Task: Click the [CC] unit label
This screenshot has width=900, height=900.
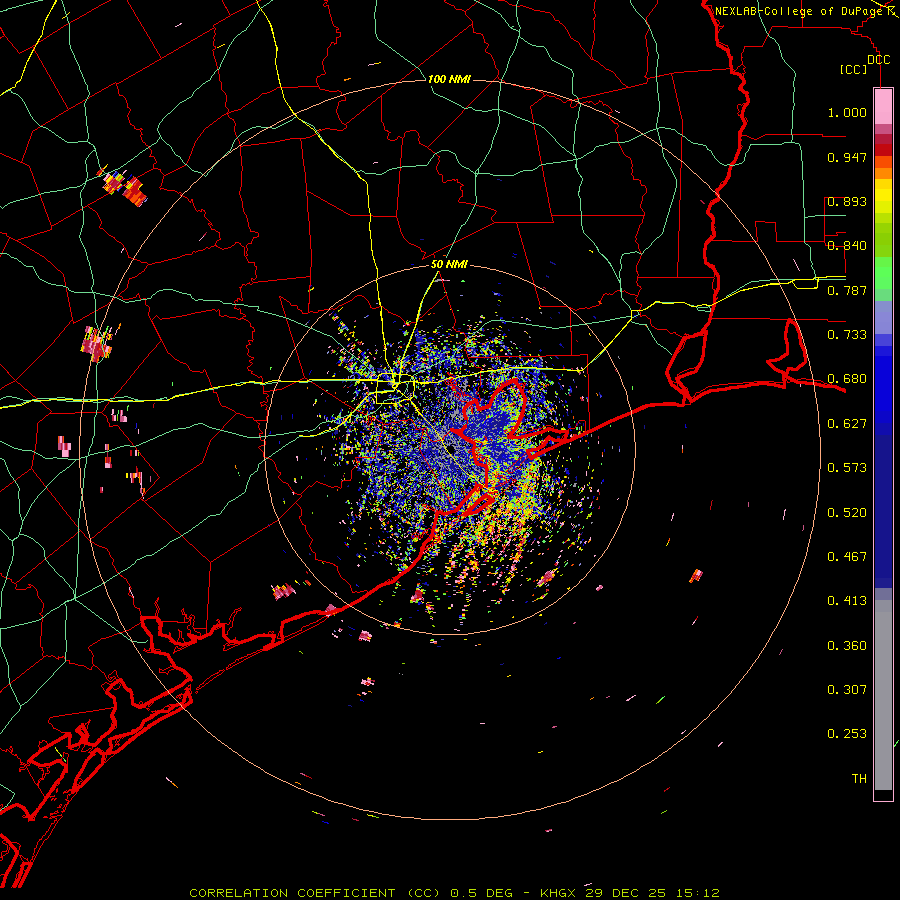Action: click(x=854, y=69)
